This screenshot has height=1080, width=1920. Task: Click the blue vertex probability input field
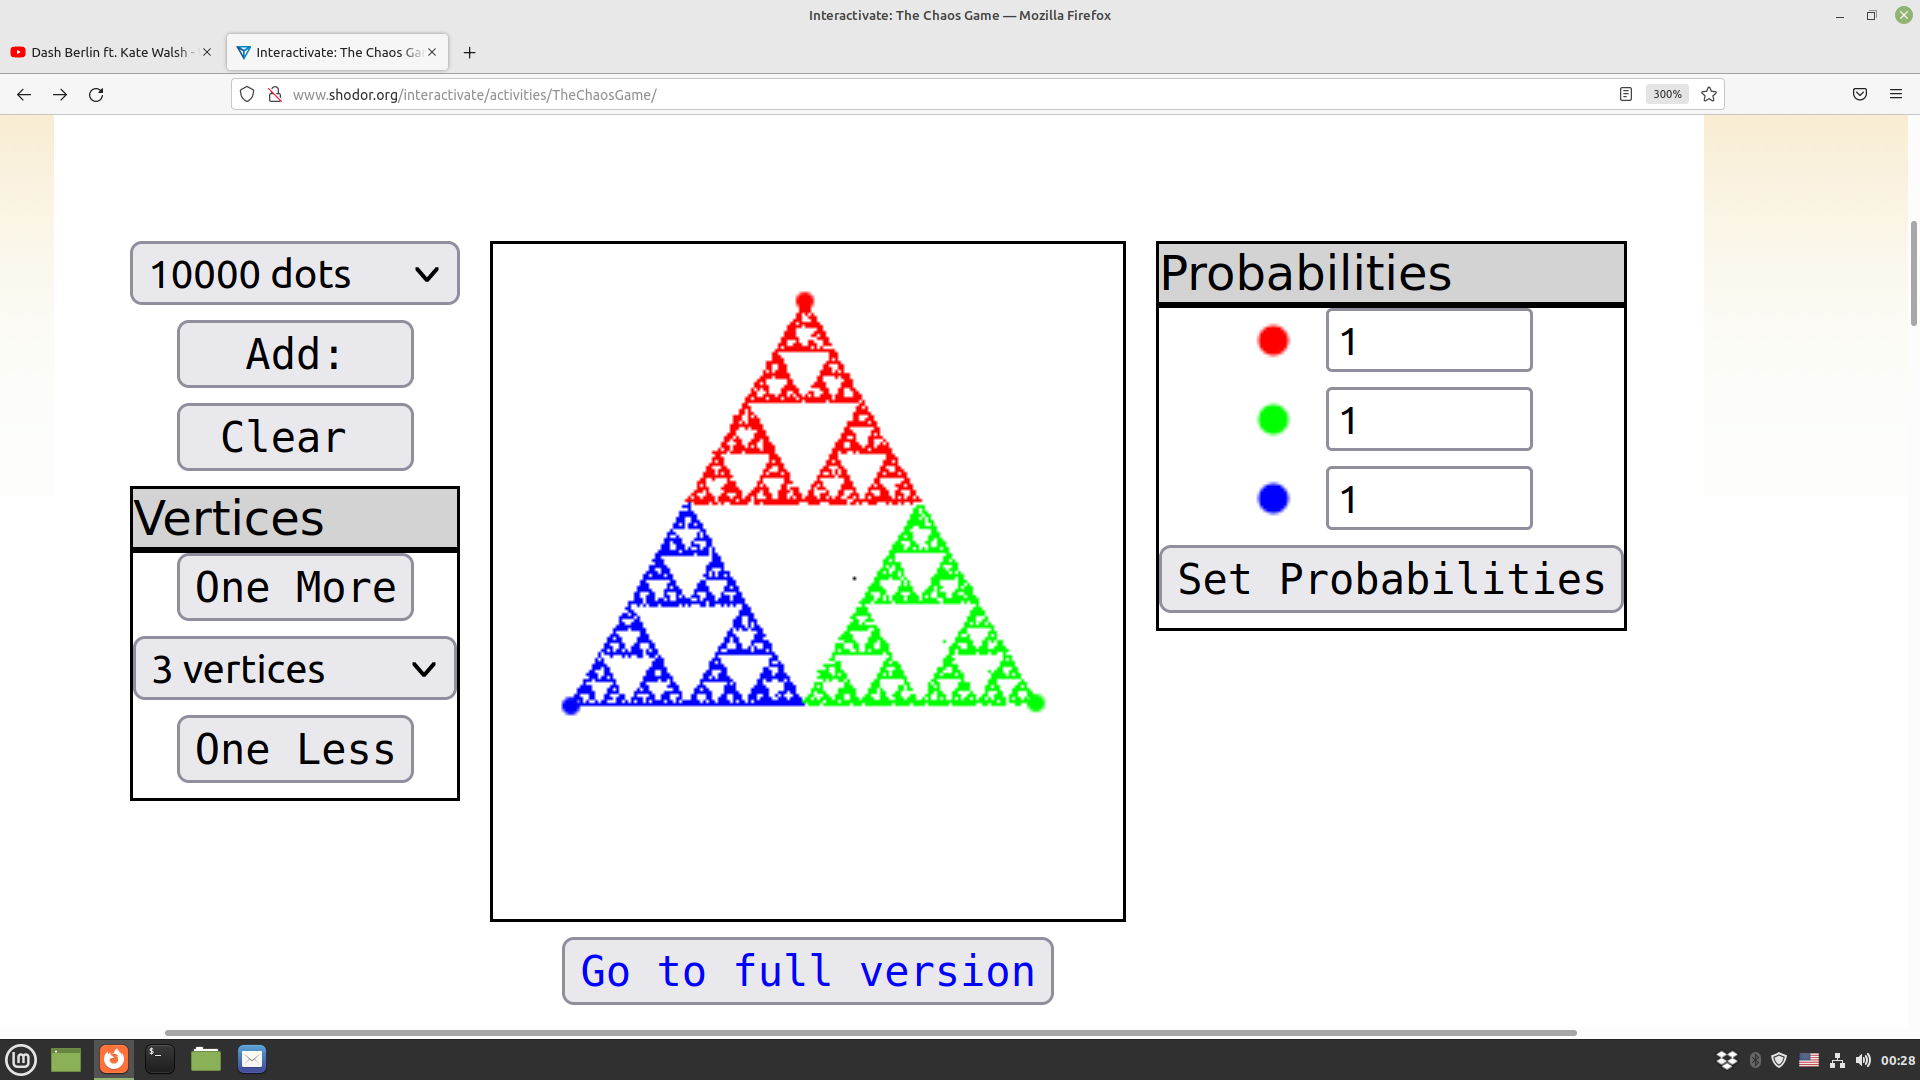coord(1428,498)
